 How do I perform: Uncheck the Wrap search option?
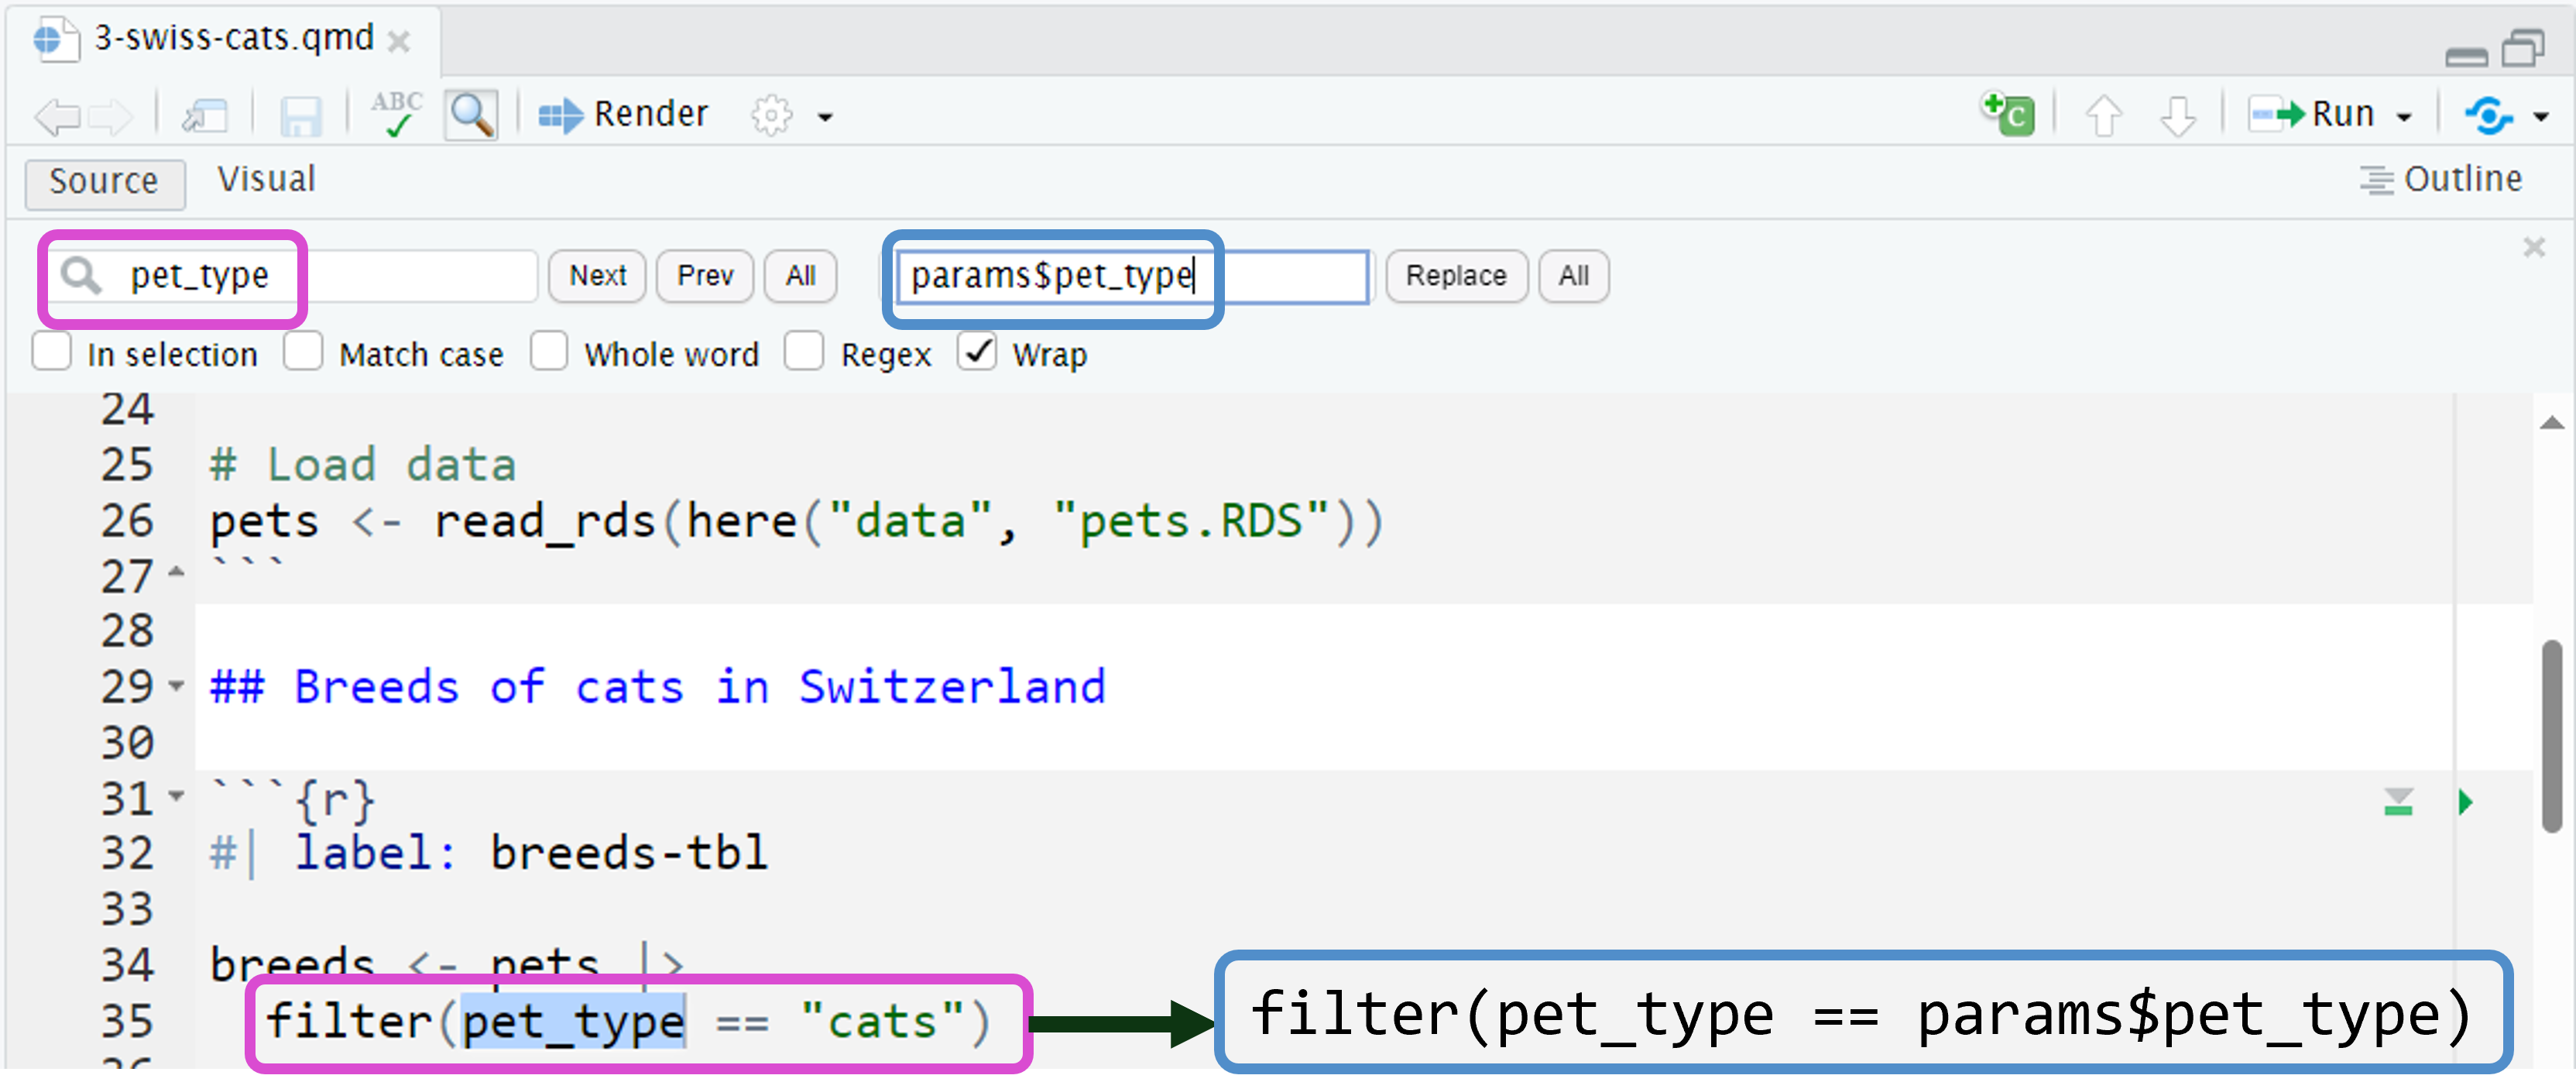point(977,352)
